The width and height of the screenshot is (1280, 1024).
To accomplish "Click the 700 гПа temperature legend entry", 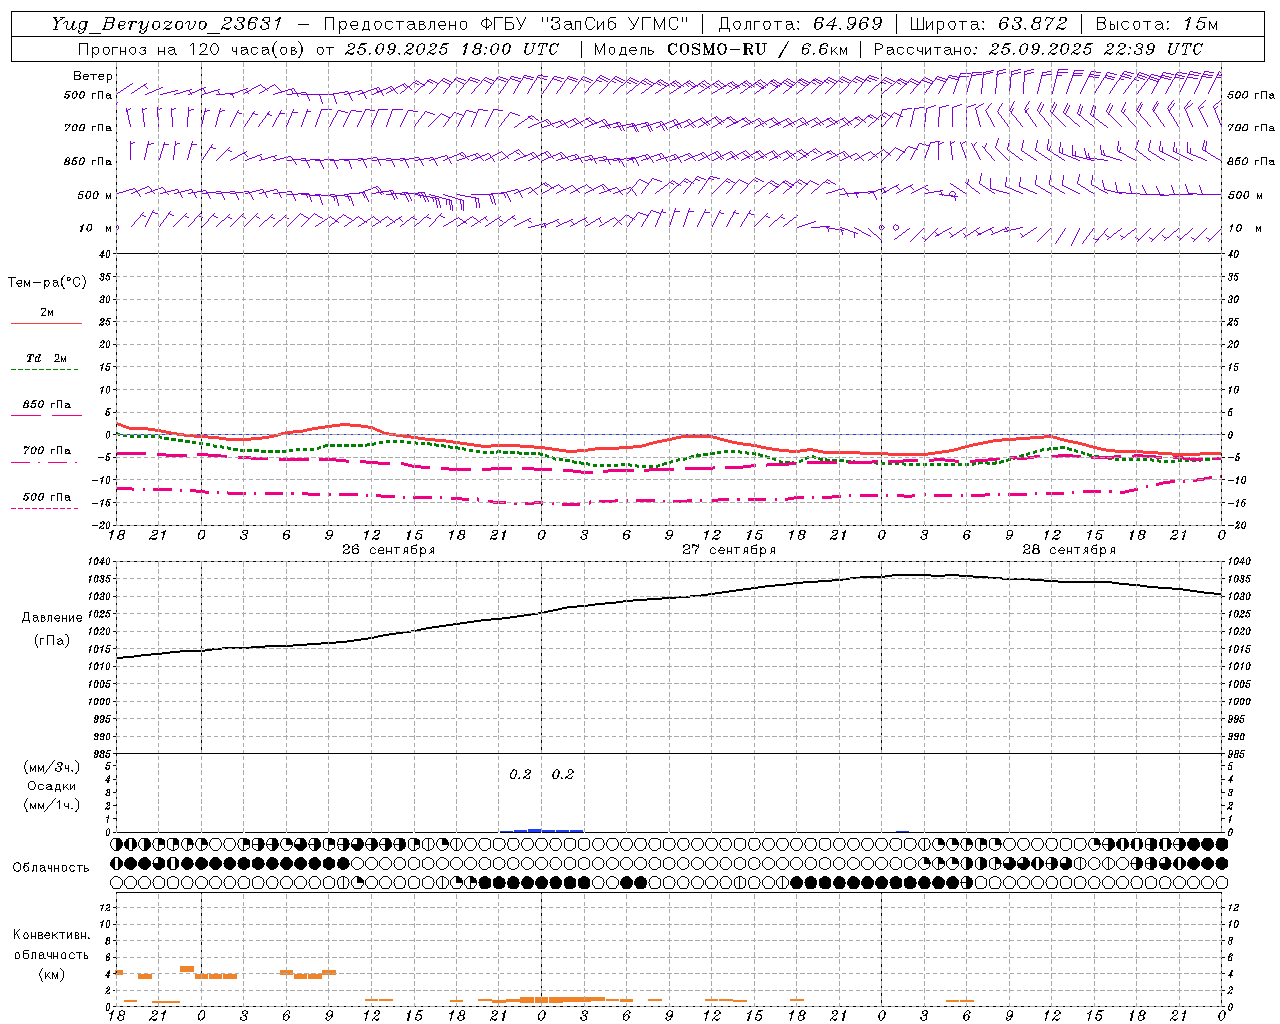I will click(47, 451).
